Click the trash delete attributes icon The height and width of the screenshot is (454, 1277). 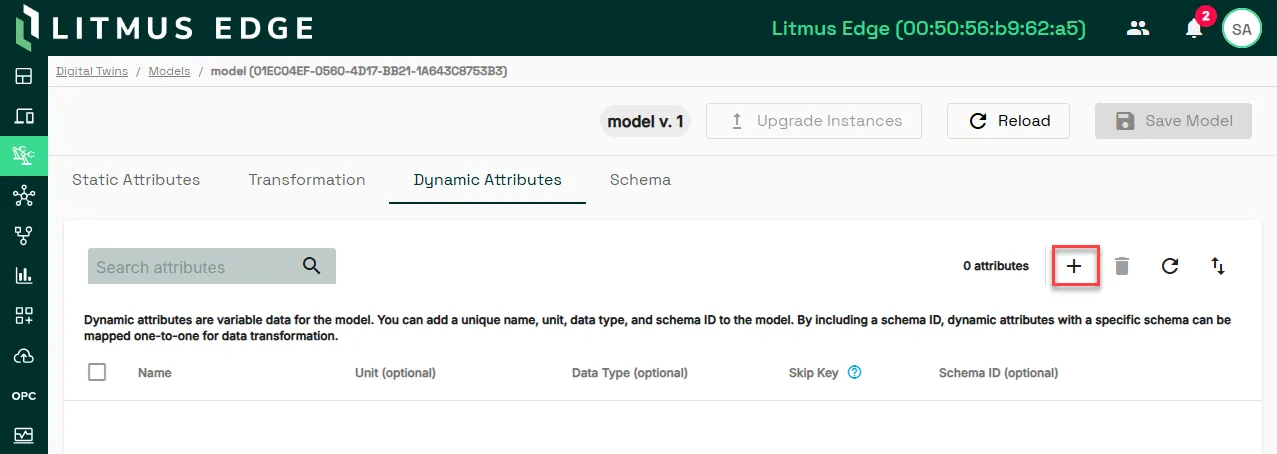[x=1122, y=266]
